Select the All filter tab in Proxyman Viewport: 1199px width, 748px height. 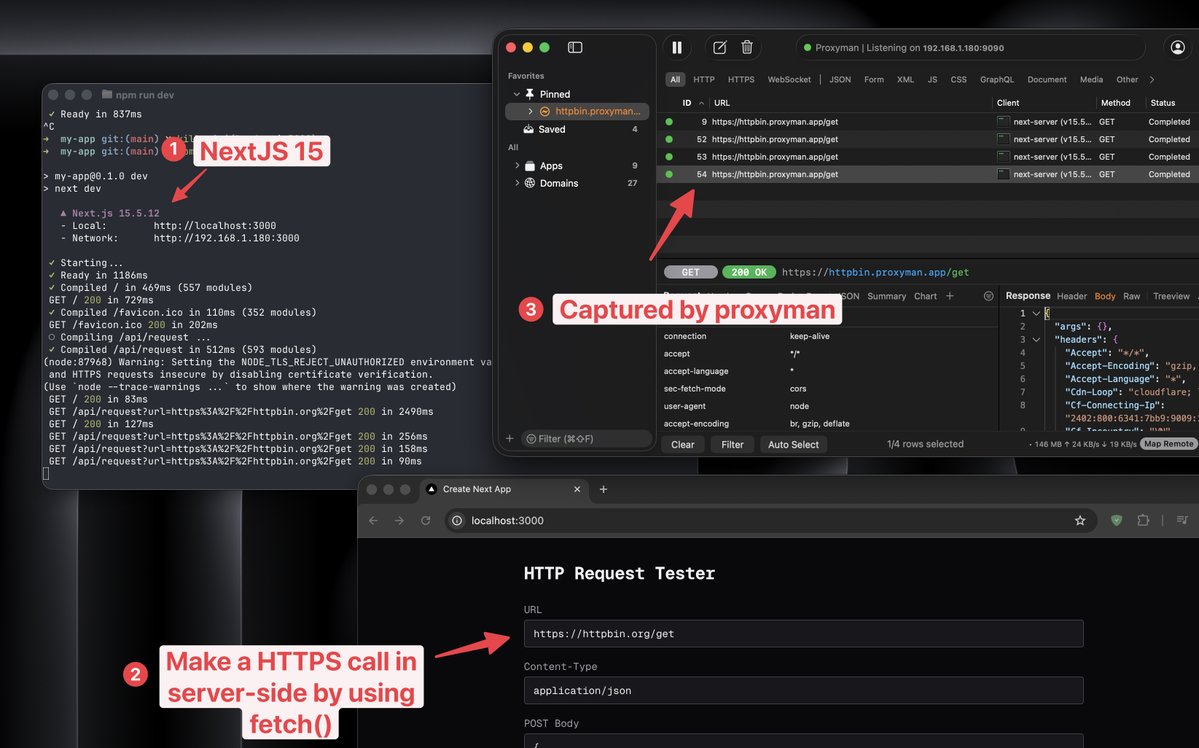point(675,80)
